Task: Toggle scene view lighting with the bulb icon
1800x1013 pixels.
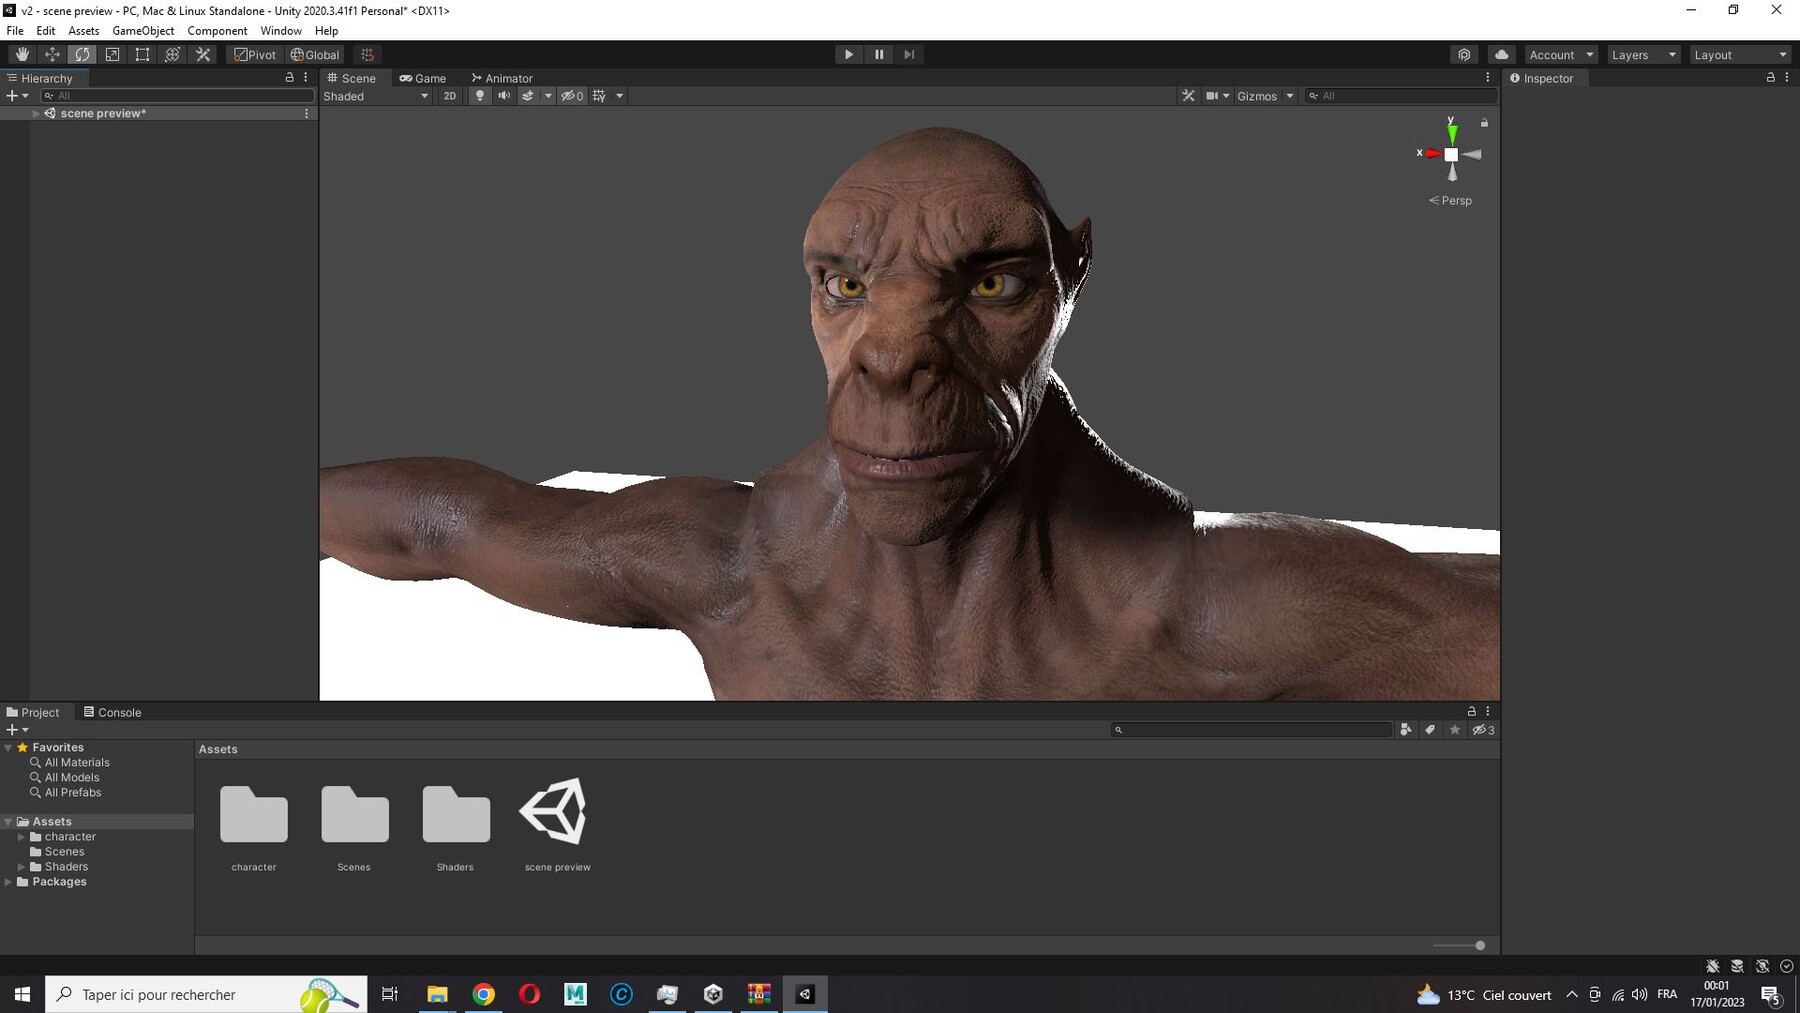Action: [x=480, y=95]
